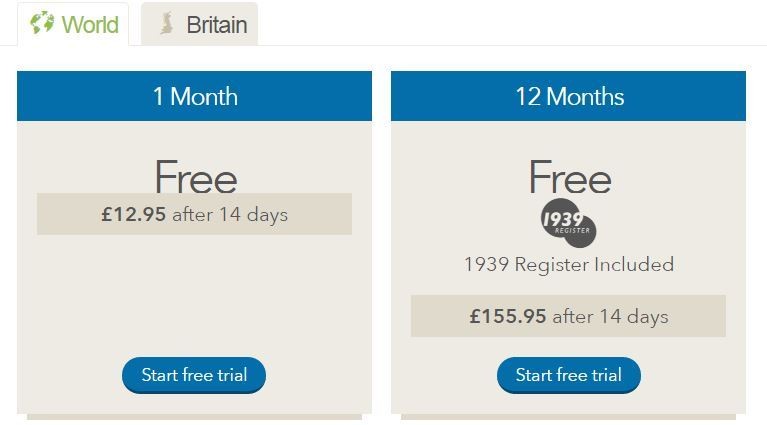Click empty area of 1 Month card

coord(194,293)
